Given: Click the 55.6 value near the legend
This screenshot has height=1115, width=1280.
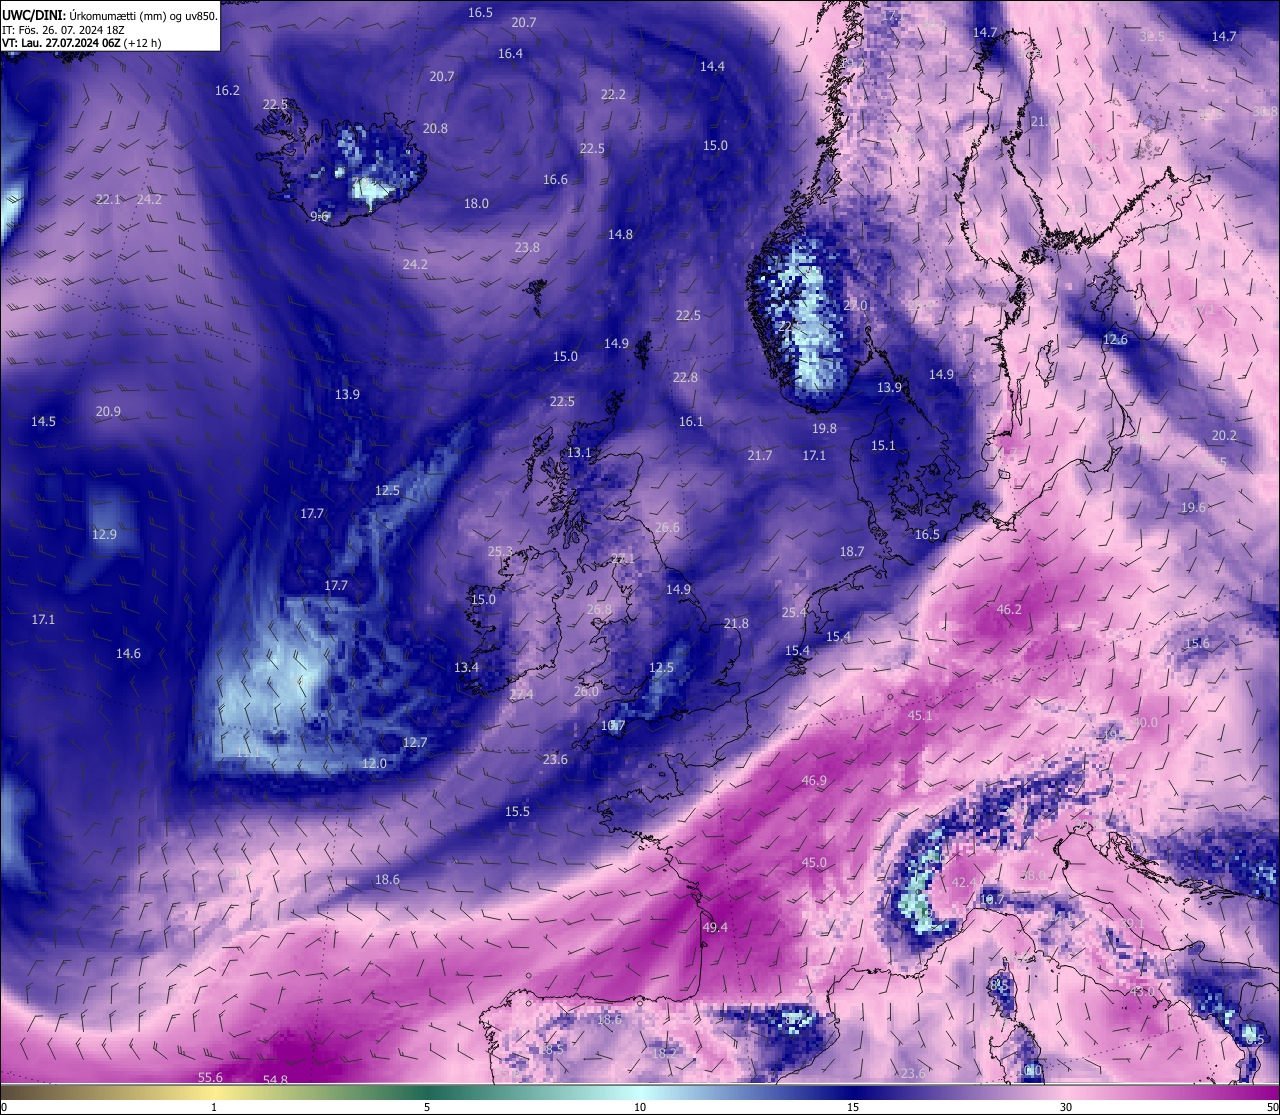Looking at the screenshot, I should 210,1077.
